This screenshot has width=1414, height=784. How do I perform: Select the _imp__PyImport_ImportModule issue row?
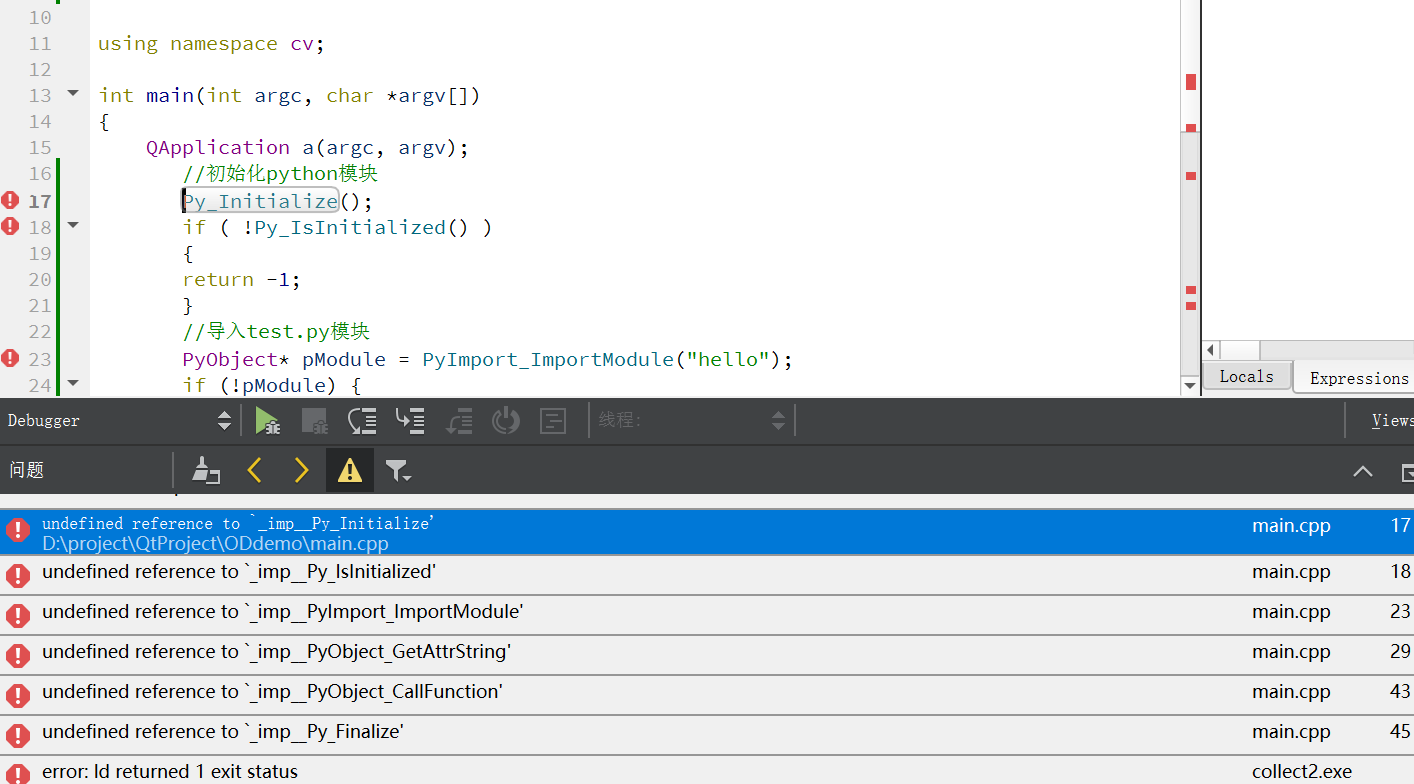[x=707, y=614]
